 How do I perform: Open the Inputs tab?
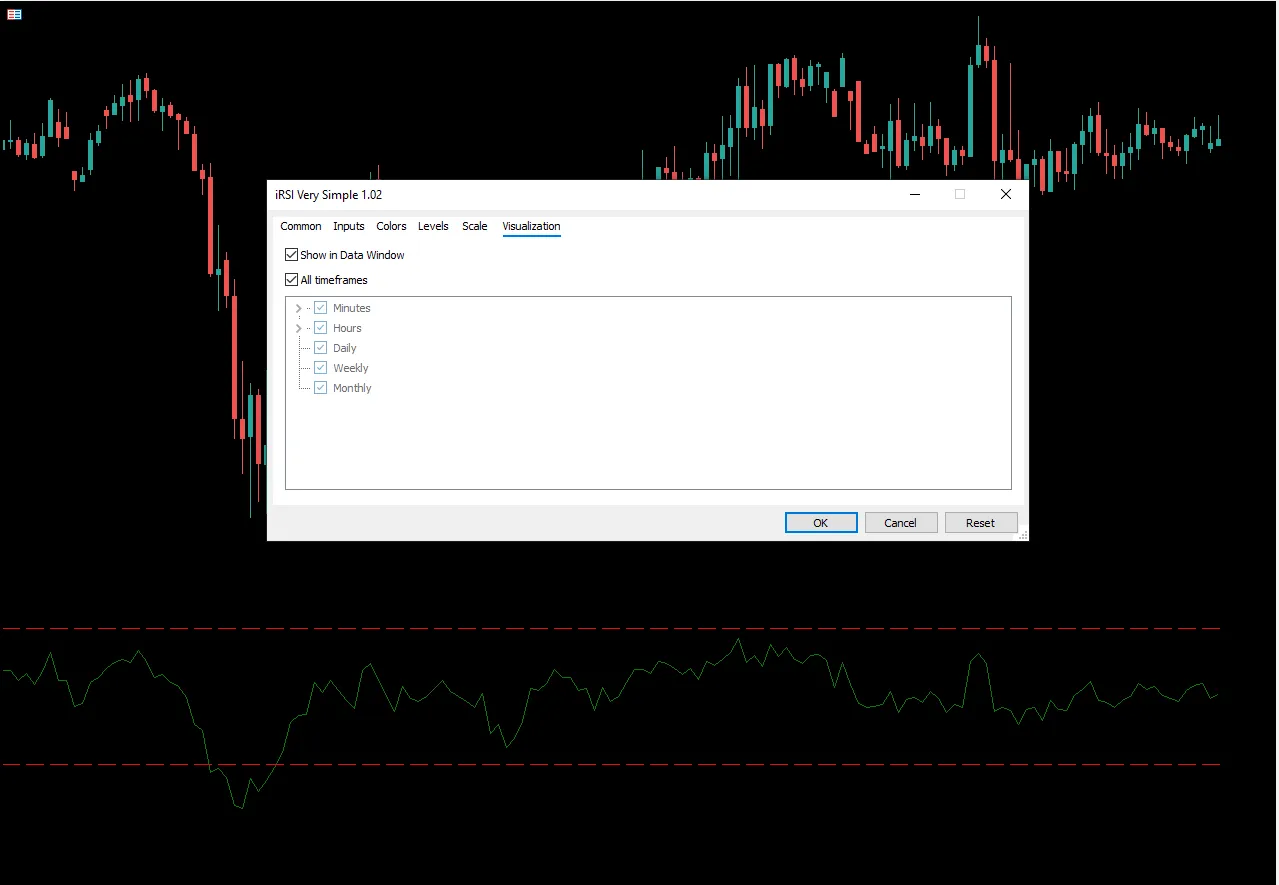point(349,226)
